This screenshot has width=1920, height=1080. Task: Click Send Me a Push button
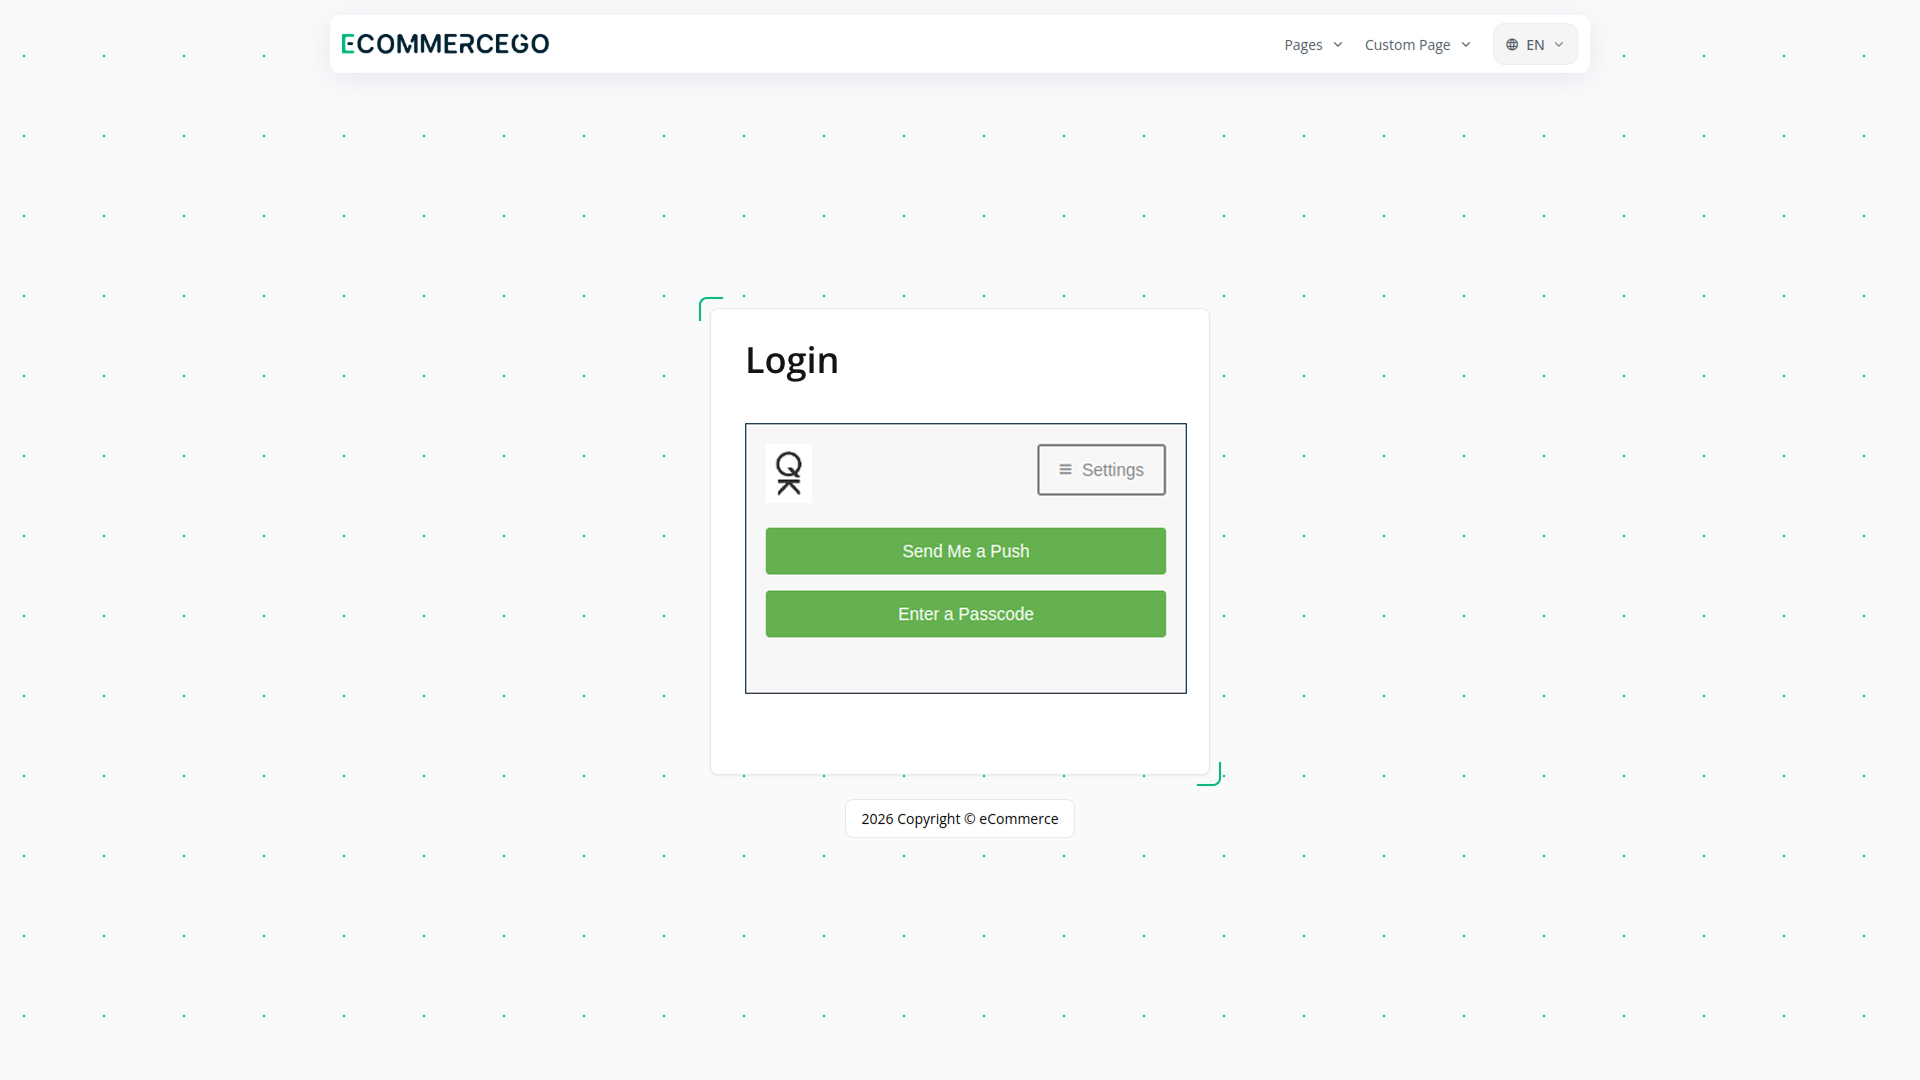(x=966, y=551)
